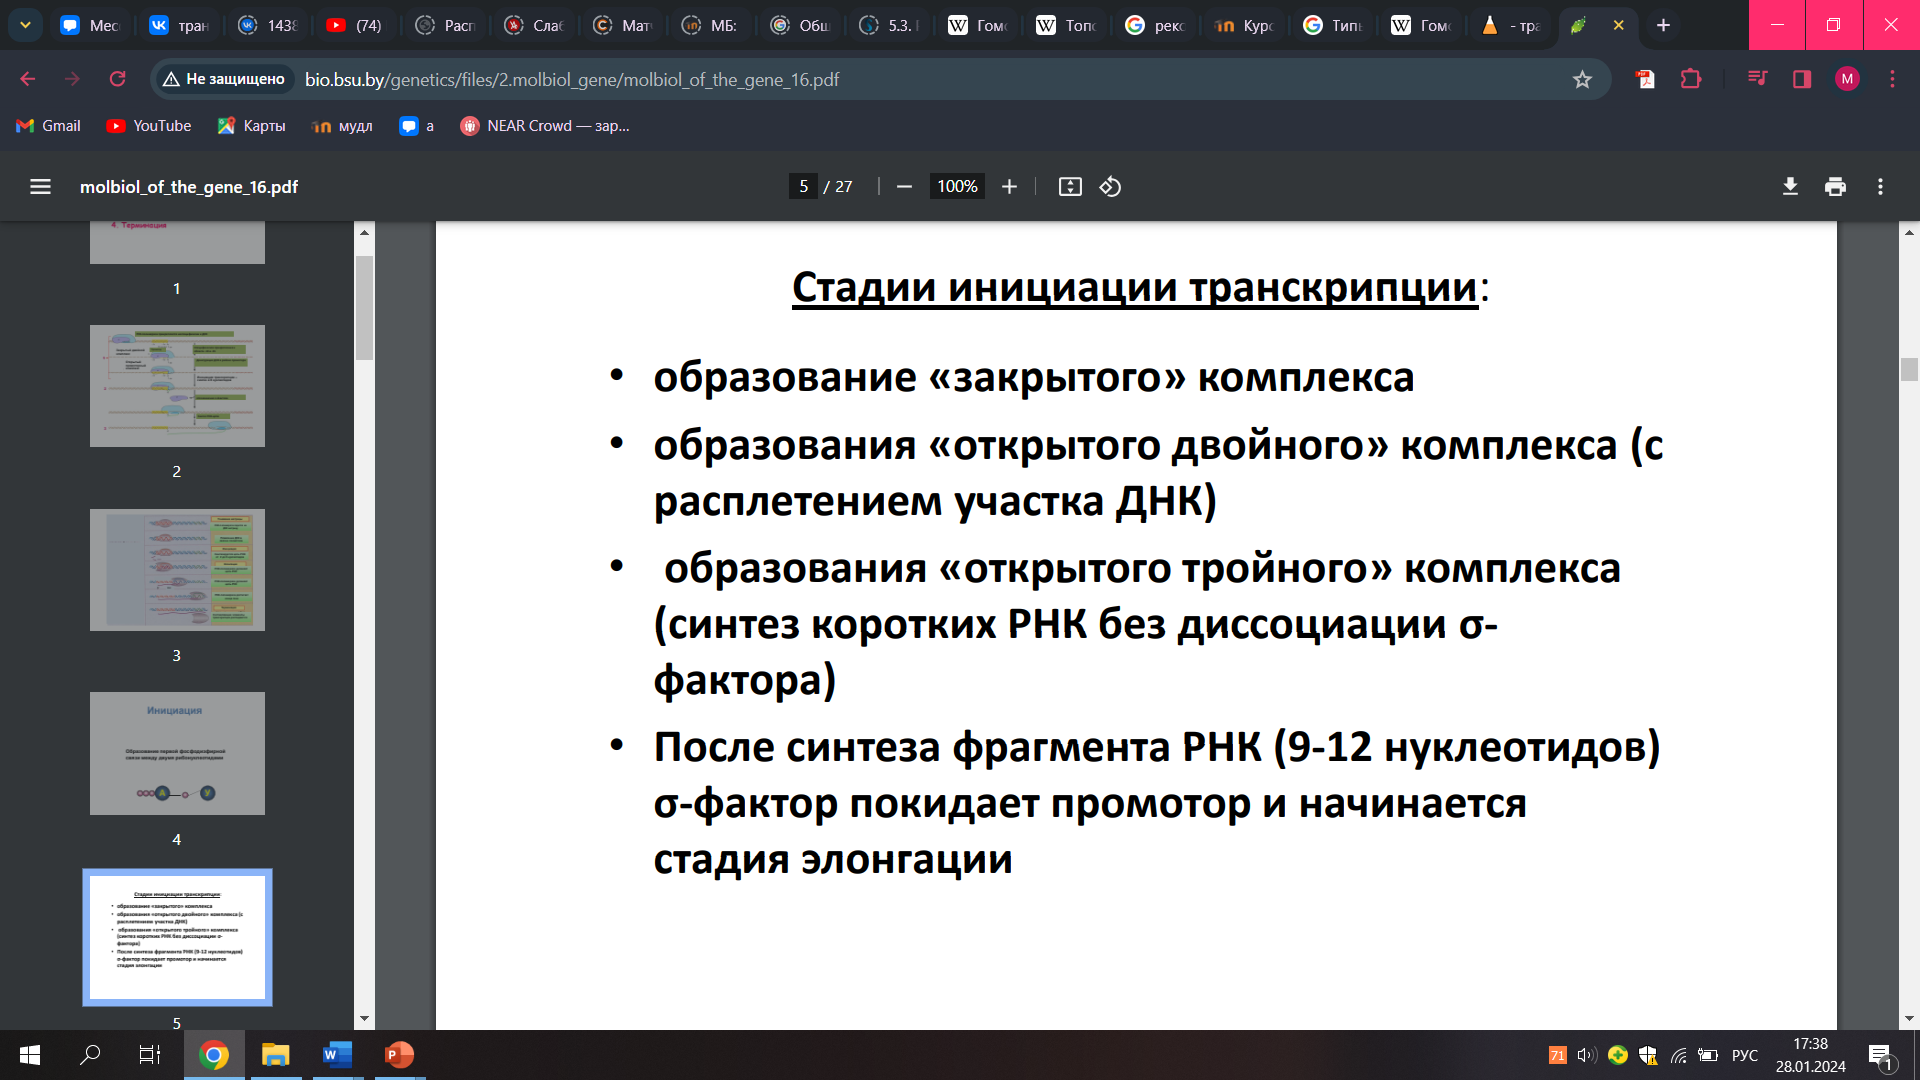The width and height of the screenshot is (1920, 1080).
Task: Select page 4 Инициация thumbnail
Action: pyautogui.click(x=177, y=753)
